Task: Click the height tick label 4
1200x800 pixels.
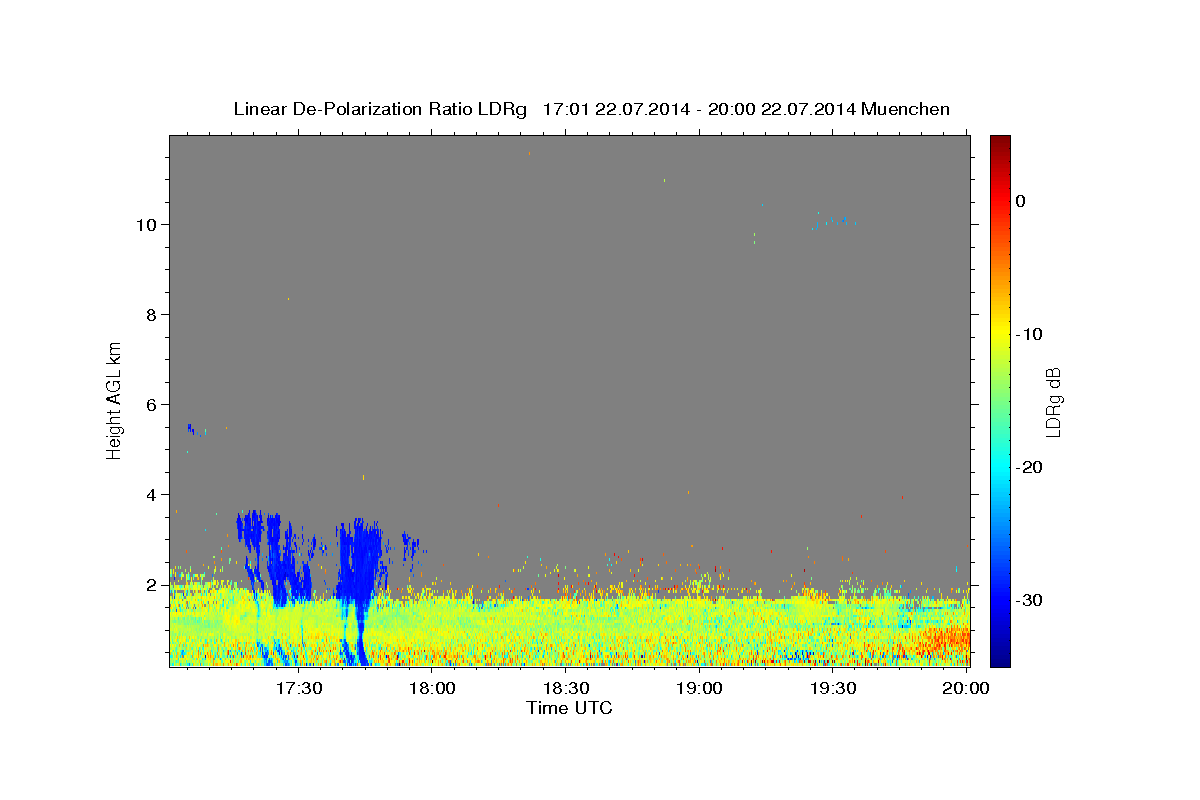Action: pyautogui.click(x=151, y=494)
